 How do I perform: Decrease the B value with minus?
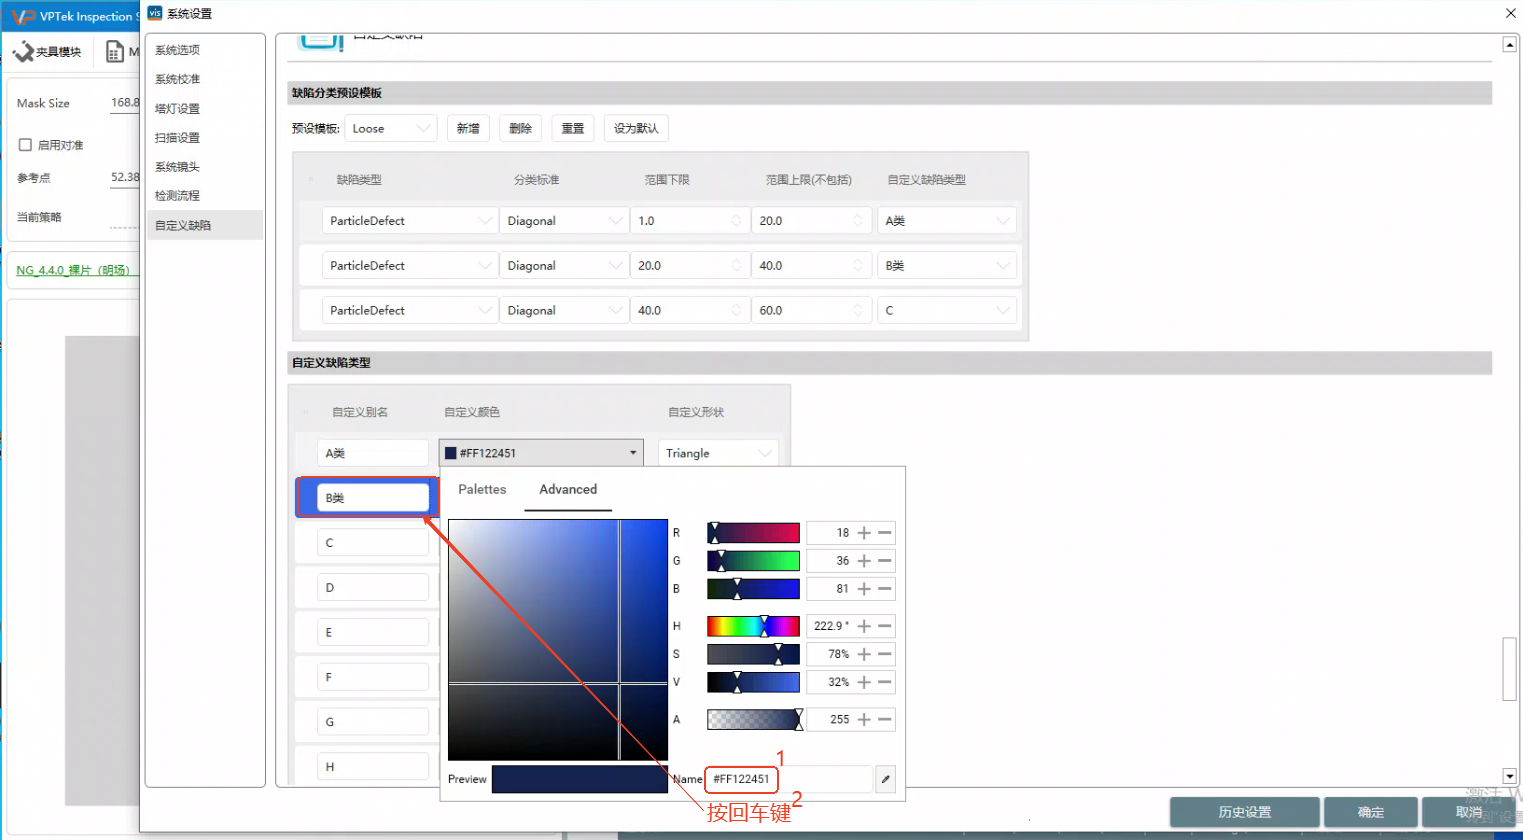(x=885, y=589)
